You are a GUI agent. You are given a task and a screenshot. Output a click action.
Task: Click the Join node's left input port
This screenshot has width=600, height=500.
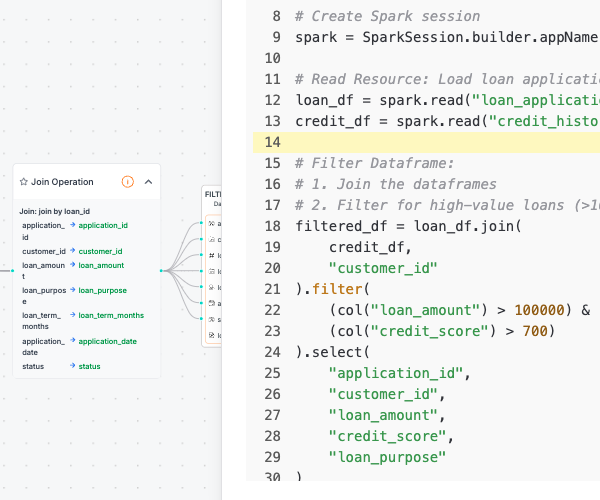click(13, 270)
